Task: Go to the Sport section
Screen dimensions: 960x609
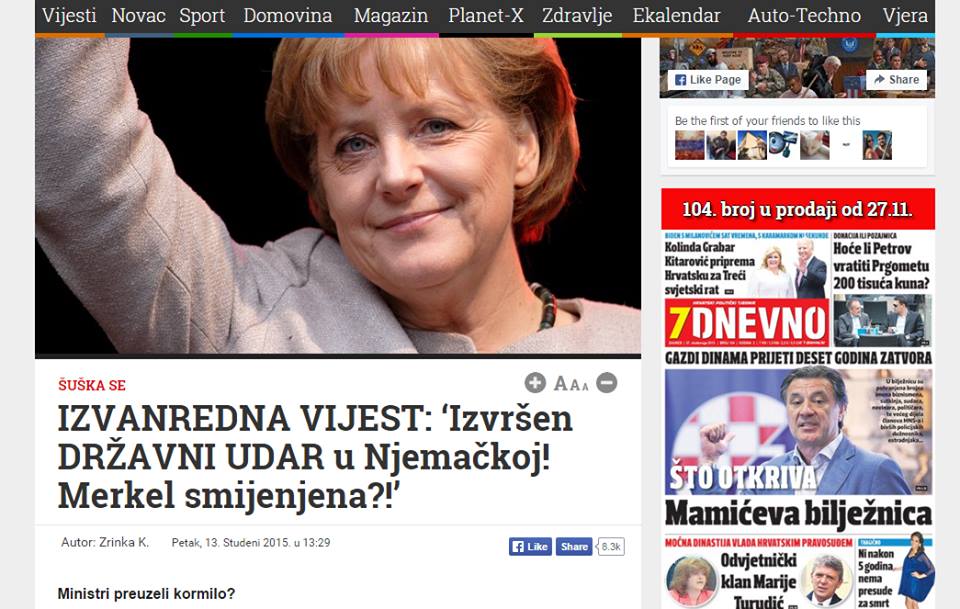Action: click(x=202, y=15)
